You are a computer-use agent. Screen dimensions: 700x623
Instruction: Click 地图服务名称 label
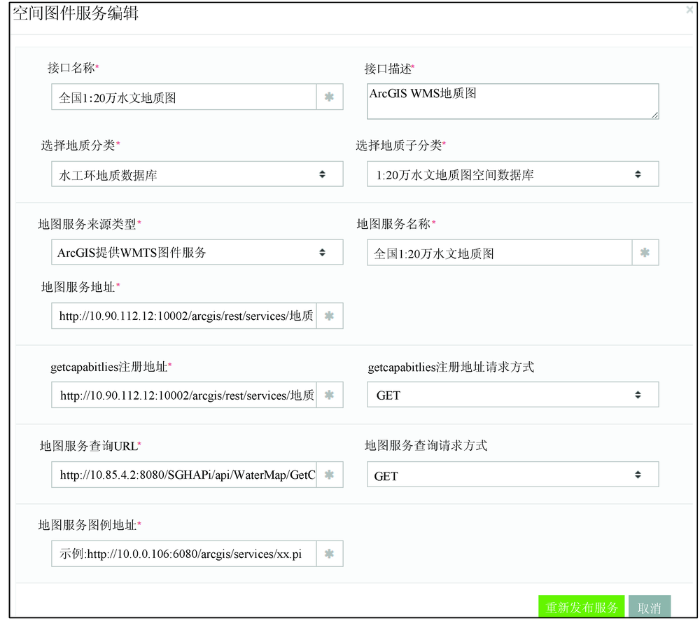coord(394,224)
